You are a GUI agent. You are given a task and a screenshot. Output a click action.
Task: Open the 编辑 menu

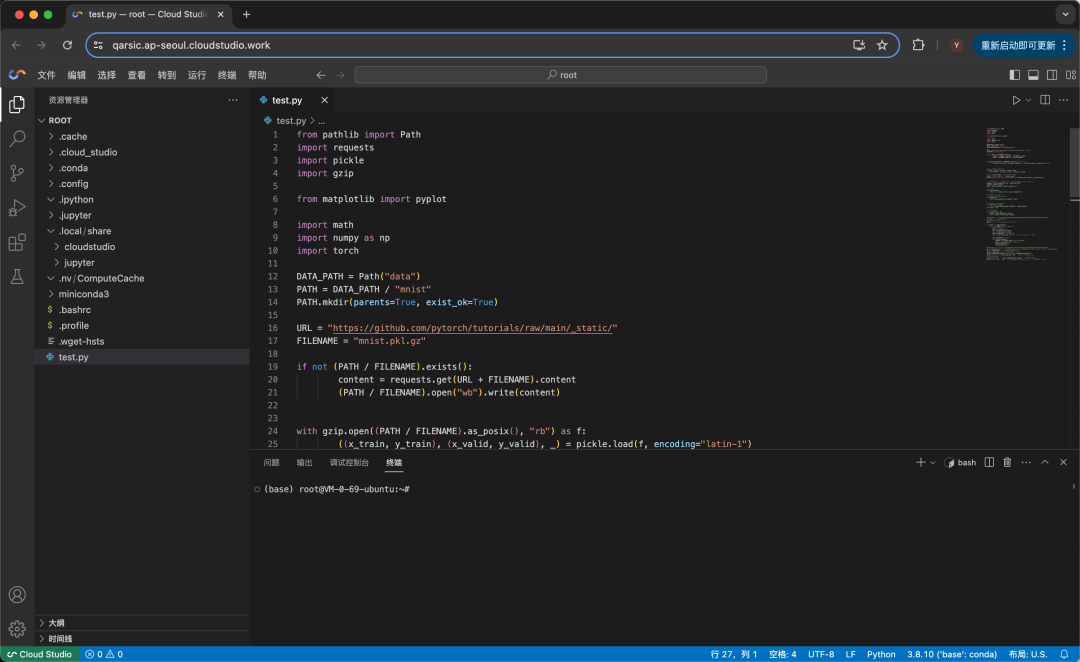pyautogui.click(x=76, y=75)
